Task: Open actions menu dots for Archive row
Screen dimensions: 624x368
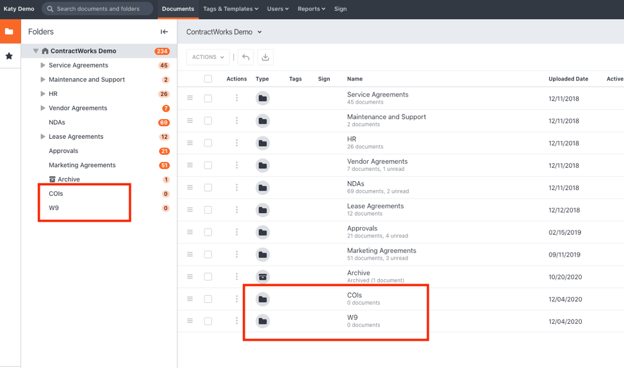Action: [237, 276]
